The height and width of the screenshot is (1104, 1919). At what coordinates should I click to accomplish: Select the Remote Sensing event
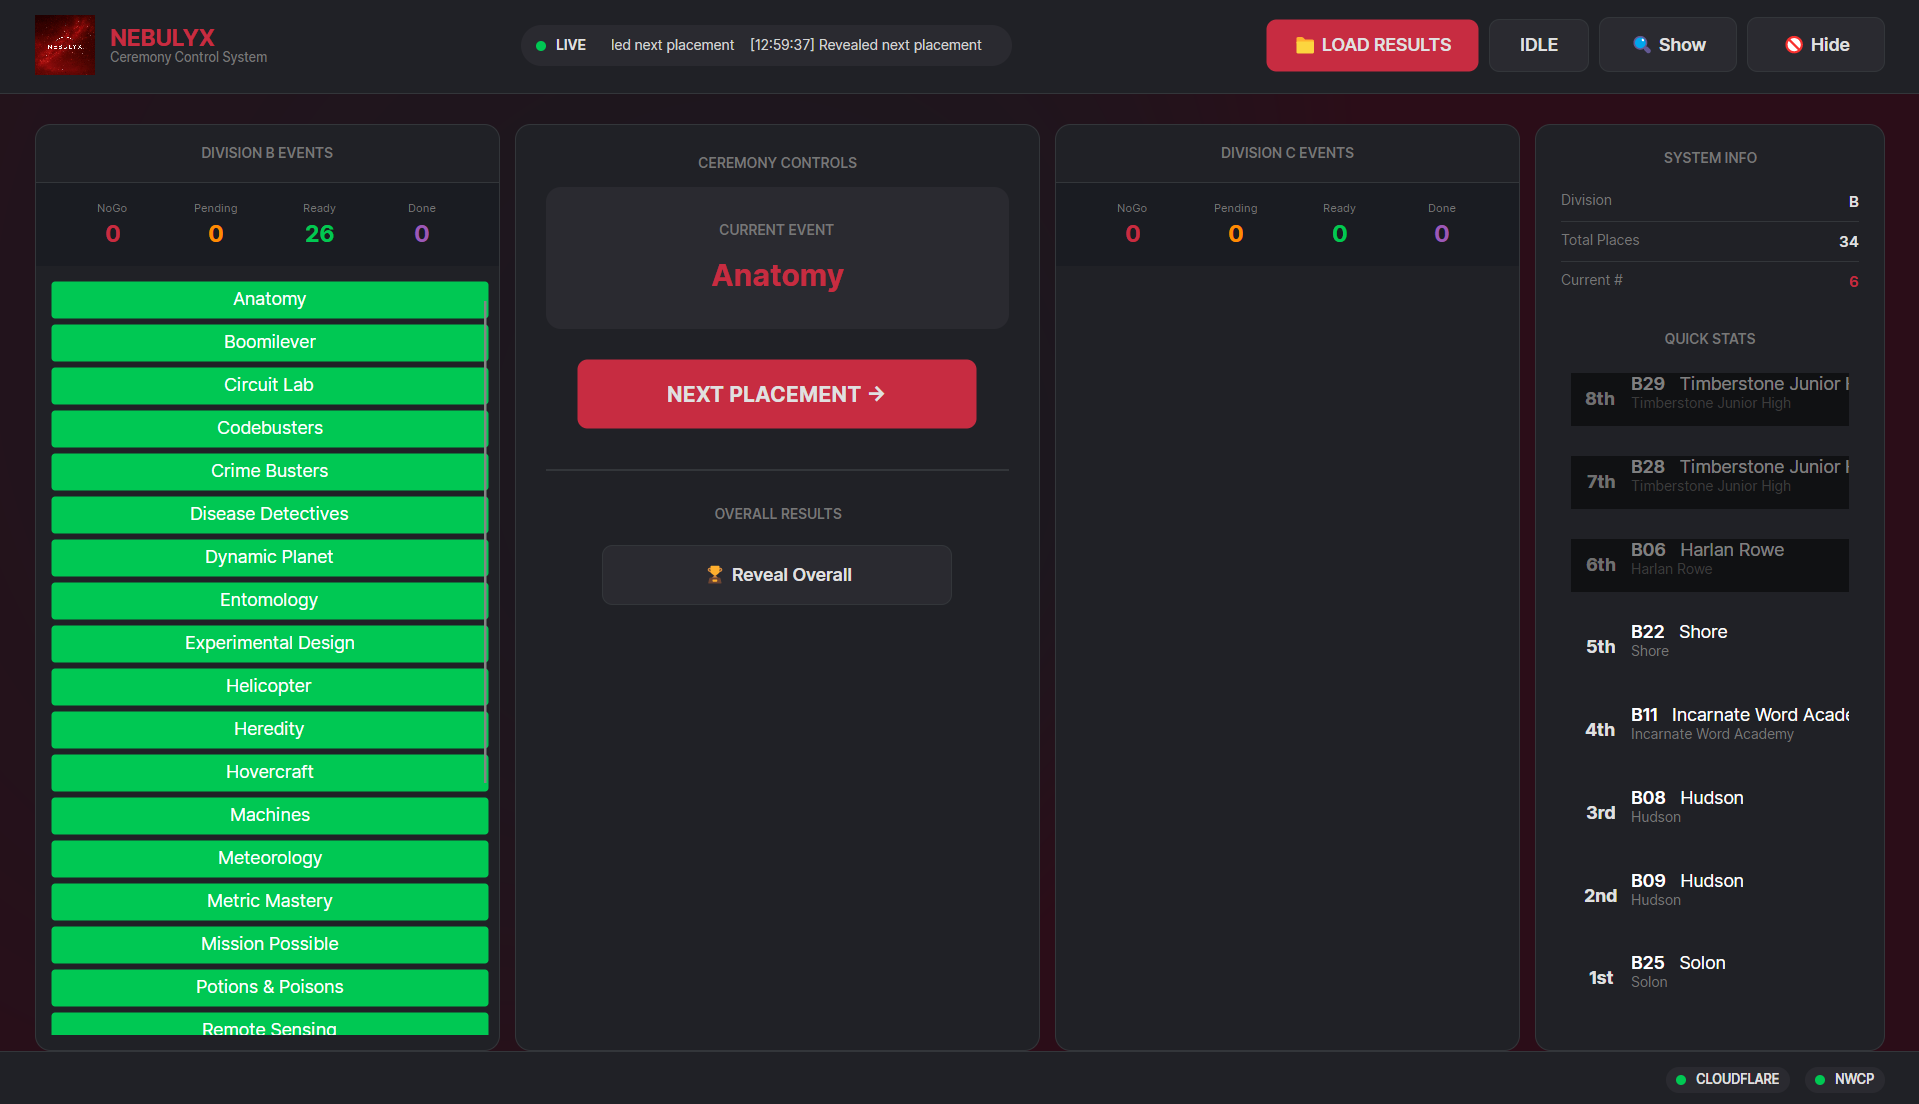270,1025
